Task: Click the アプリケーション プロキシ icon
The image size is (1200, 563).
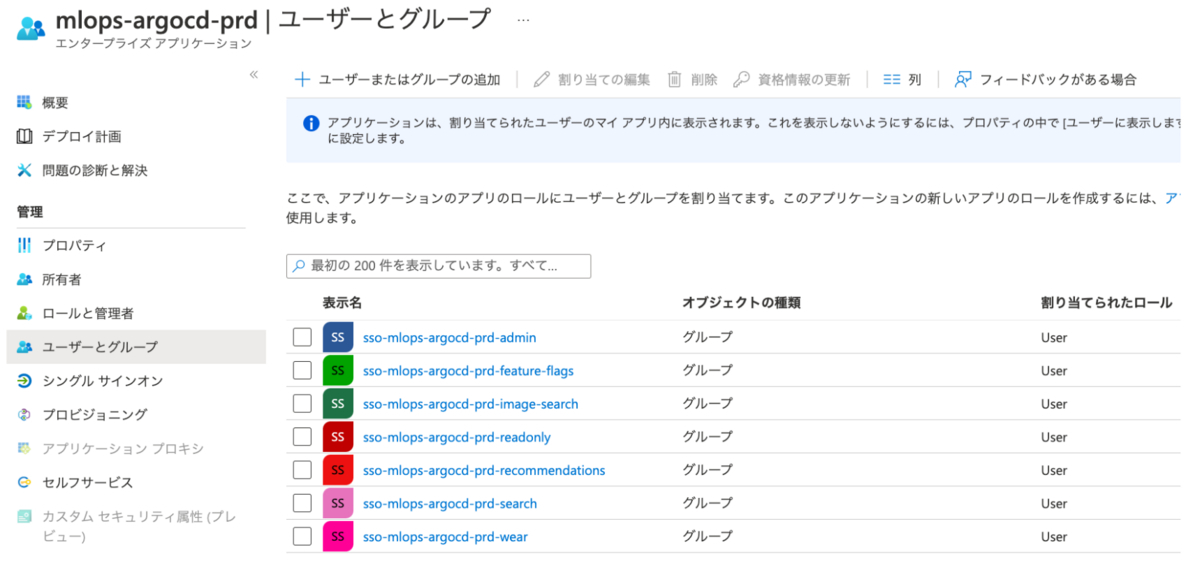Action: click(x=25, y=449)
